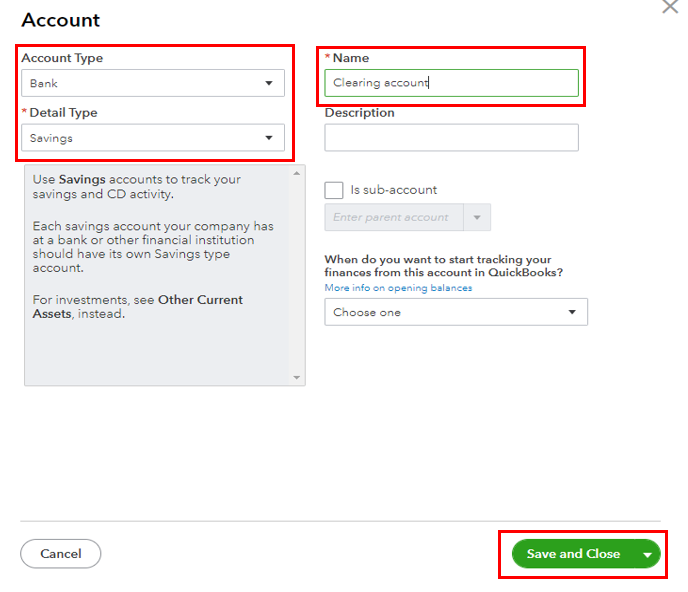
Task: Click the Account dialog title
Action: pyautogui.click(x=61, y=20)
